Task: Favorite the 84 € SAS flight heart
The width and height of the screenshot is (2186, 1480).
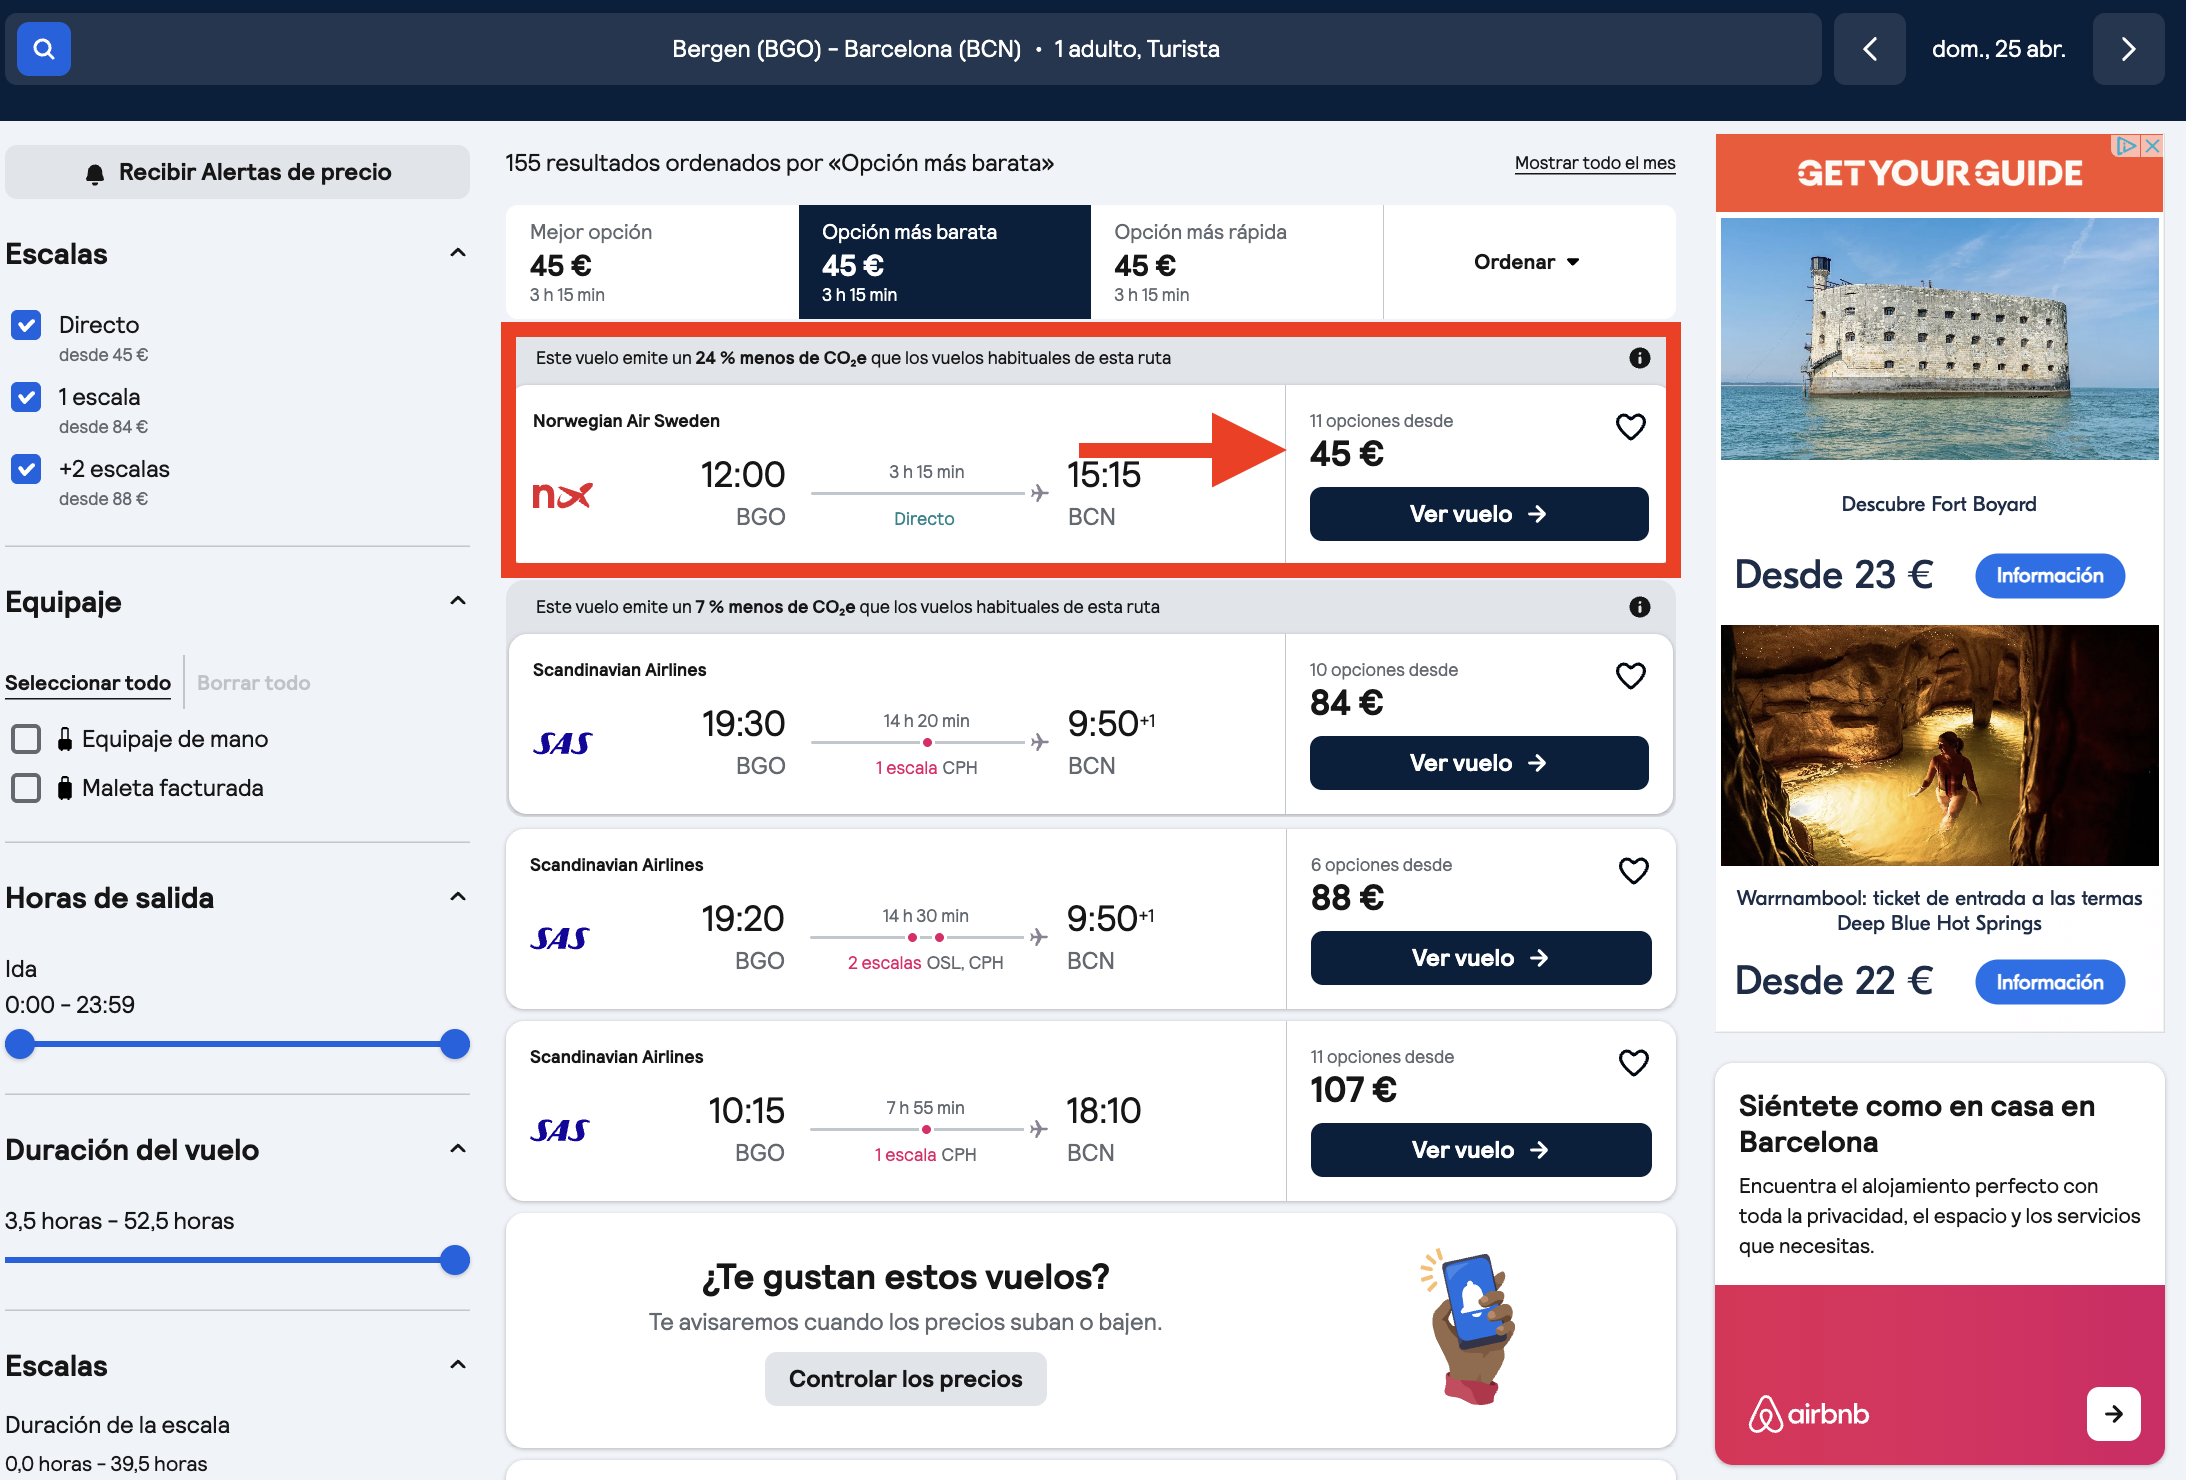Action: (x=1631, y=676)
